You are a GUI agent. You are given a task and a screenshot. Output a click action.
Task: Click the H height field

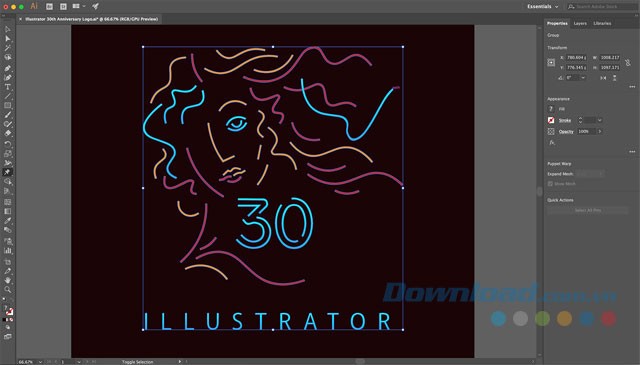coord(610,67)
